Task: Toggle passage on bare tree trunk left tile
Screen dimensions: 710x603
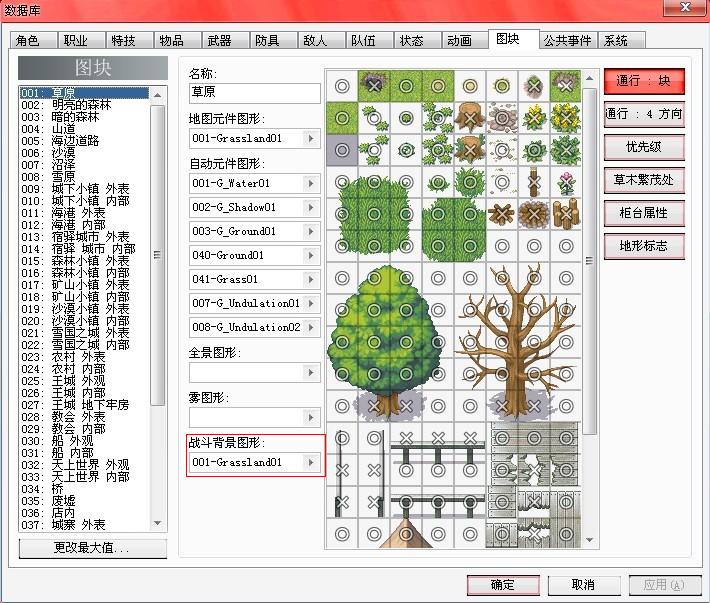Action: [x=502, y=406]
